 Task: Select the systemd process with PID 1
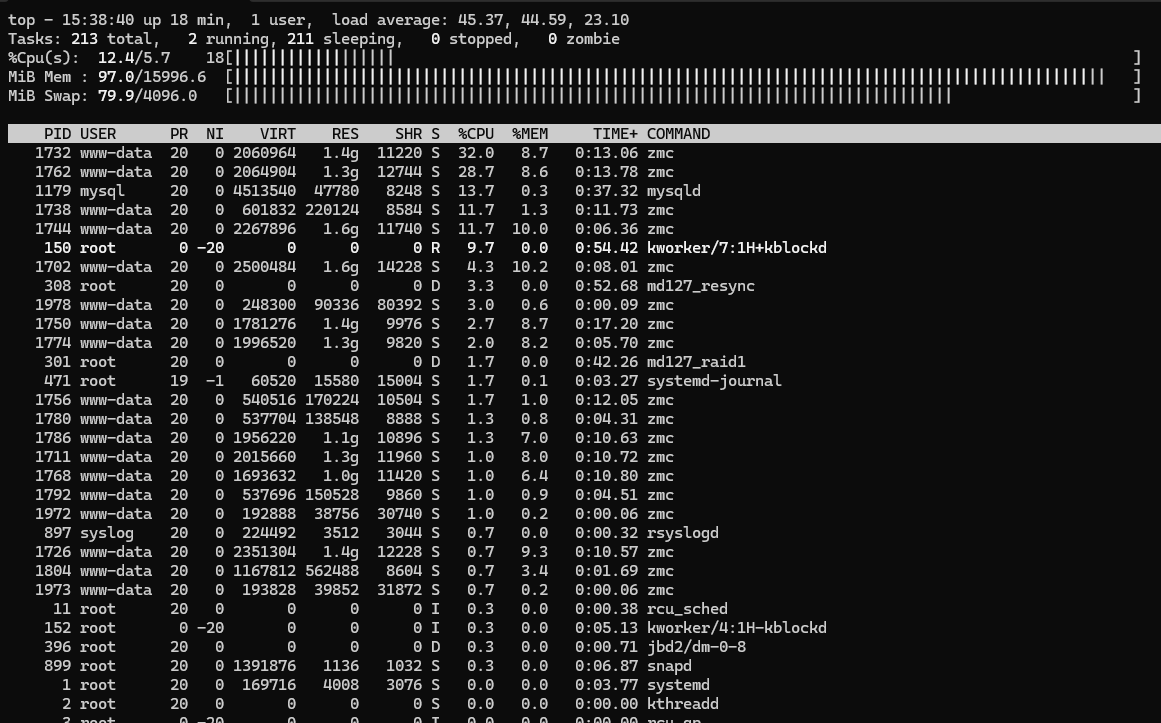[x=400, y=684]
